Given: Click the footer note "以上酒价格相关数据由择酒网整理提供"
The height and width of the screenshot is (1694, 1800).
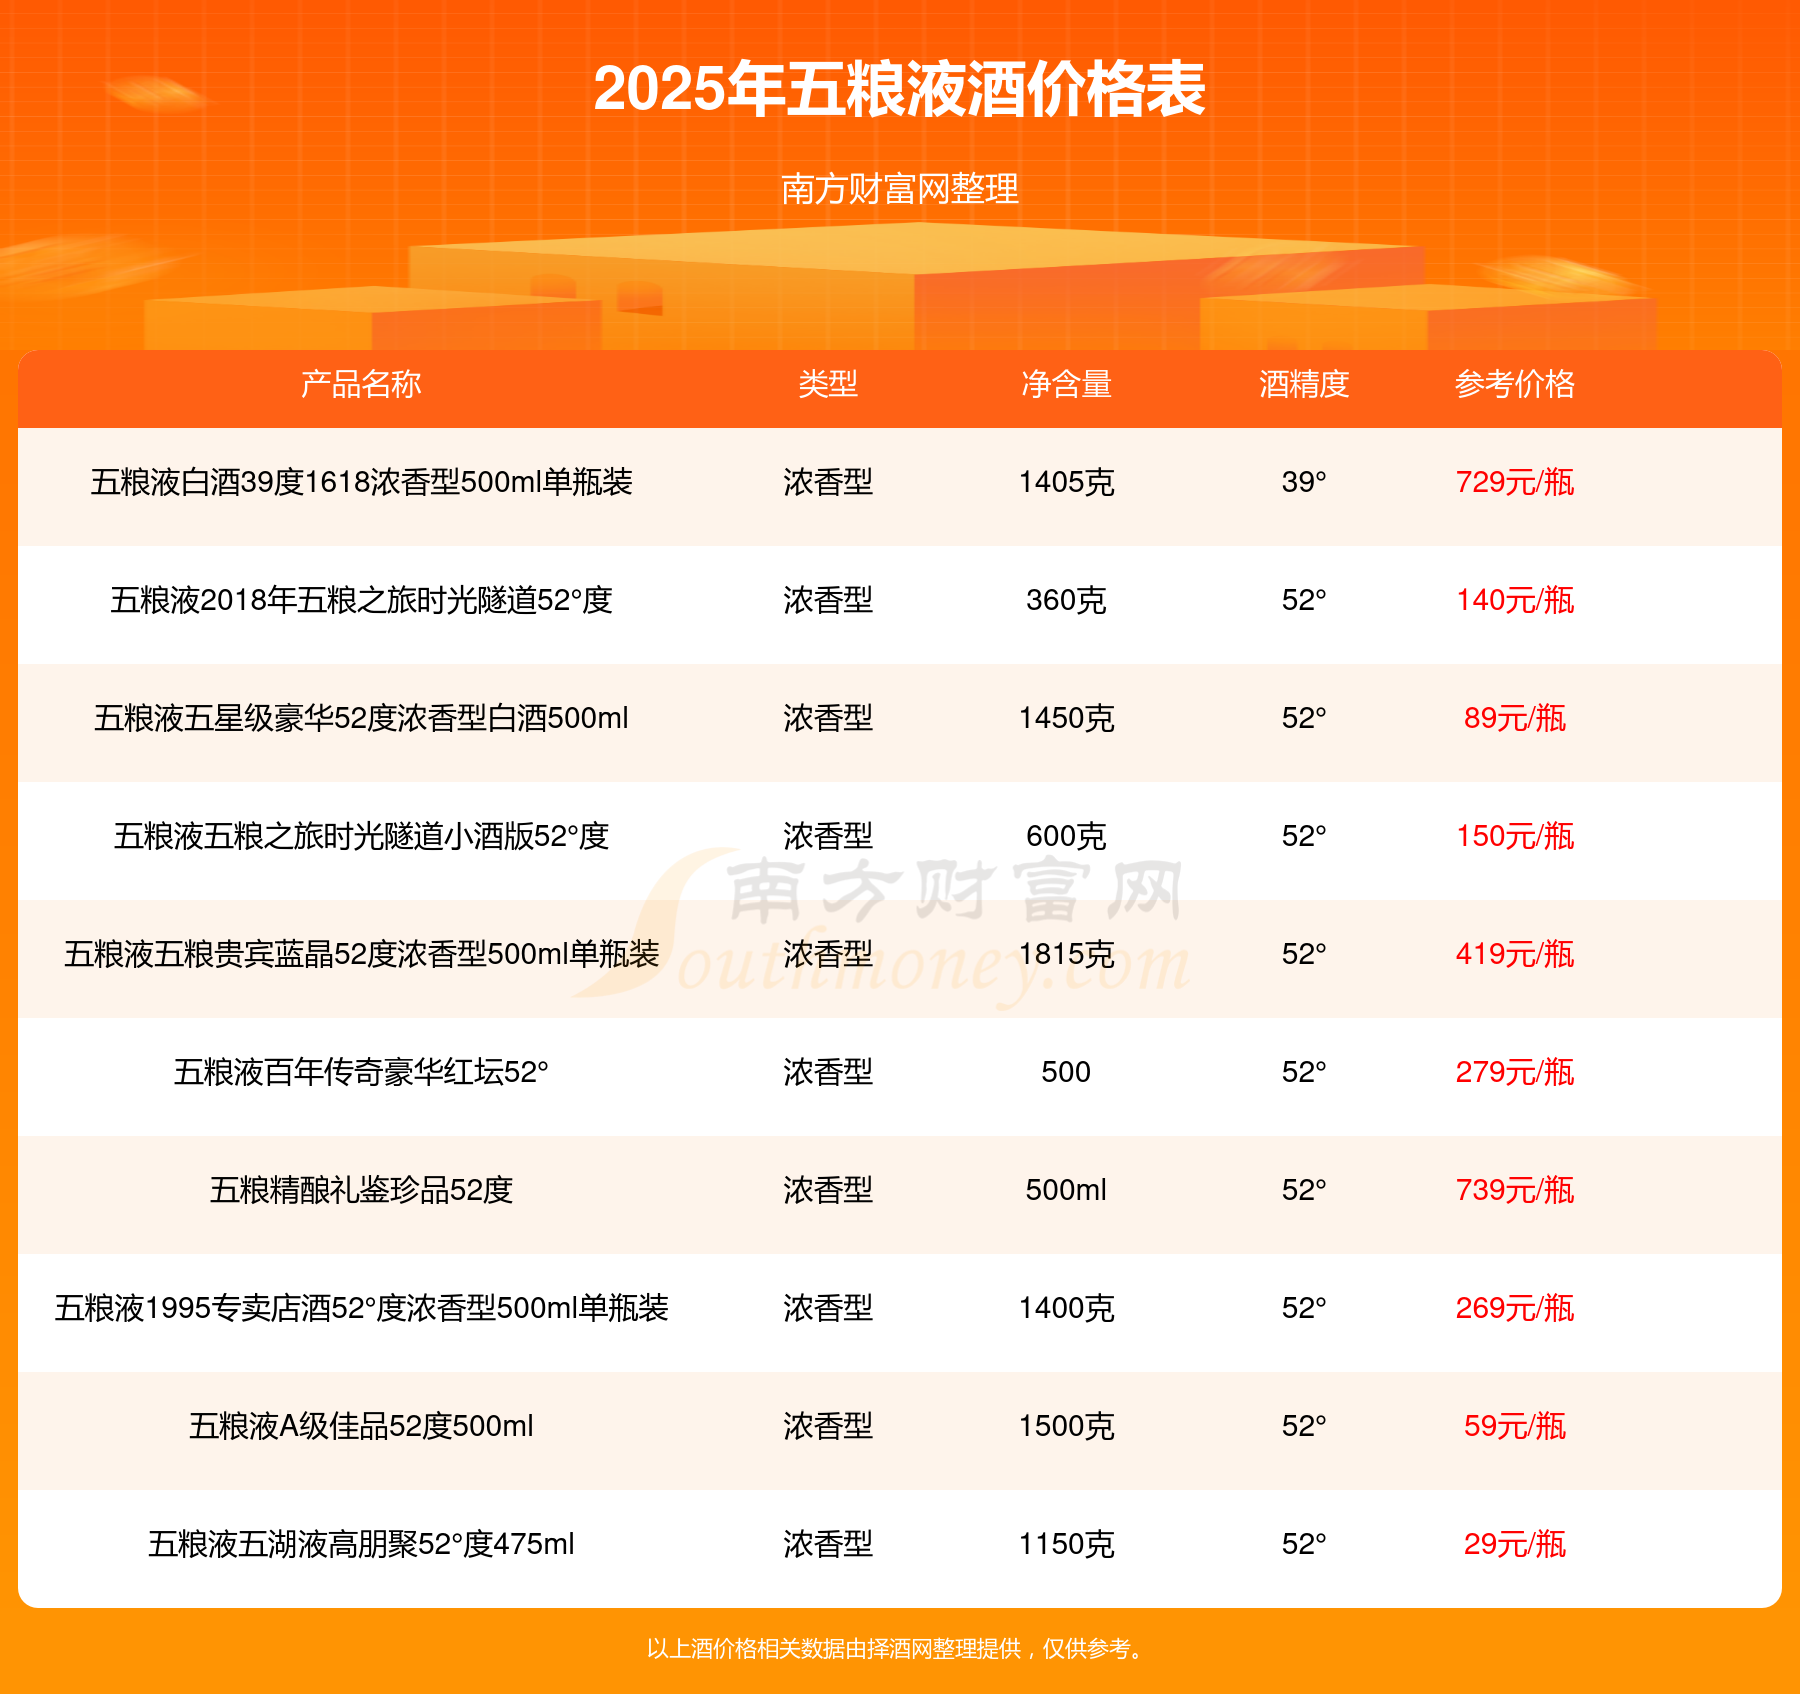Looking at the screenshot, I should point(834,1649).
